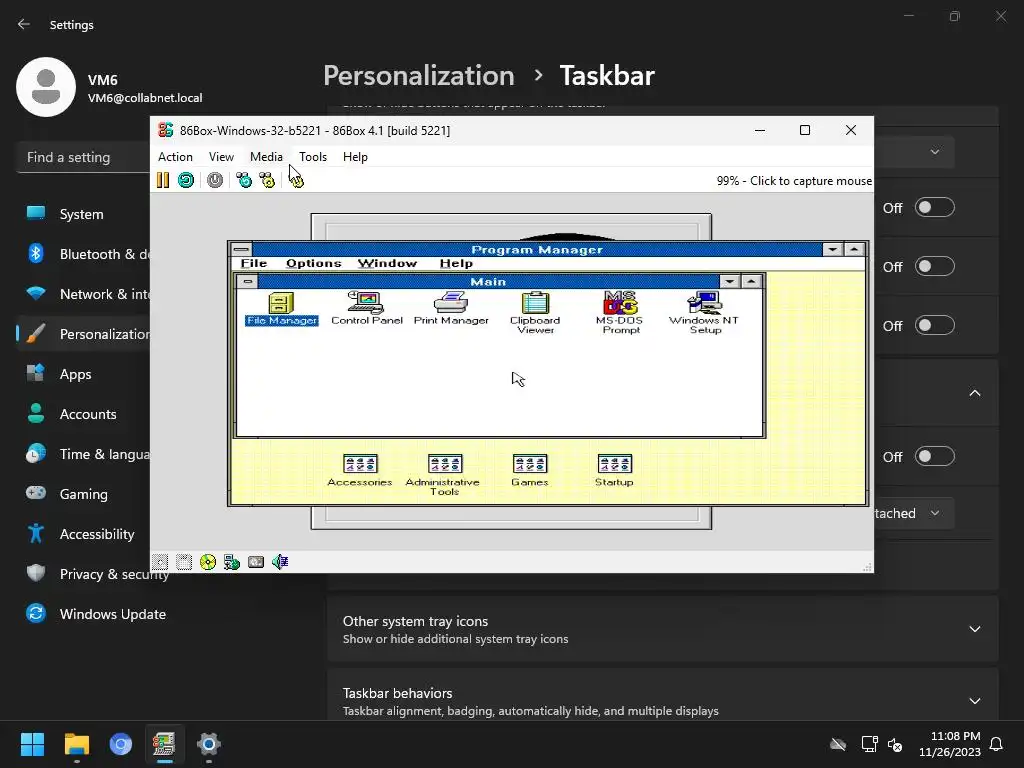Open the browser icon on the taskbar
This screenshot has width=1024, height=768.
click(x=121, y=744)
